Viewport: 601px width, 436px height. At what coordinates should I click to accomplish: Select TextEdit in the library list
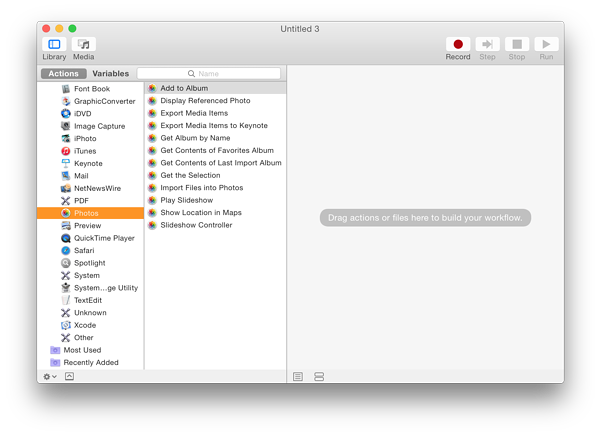(x=90, y=300)
